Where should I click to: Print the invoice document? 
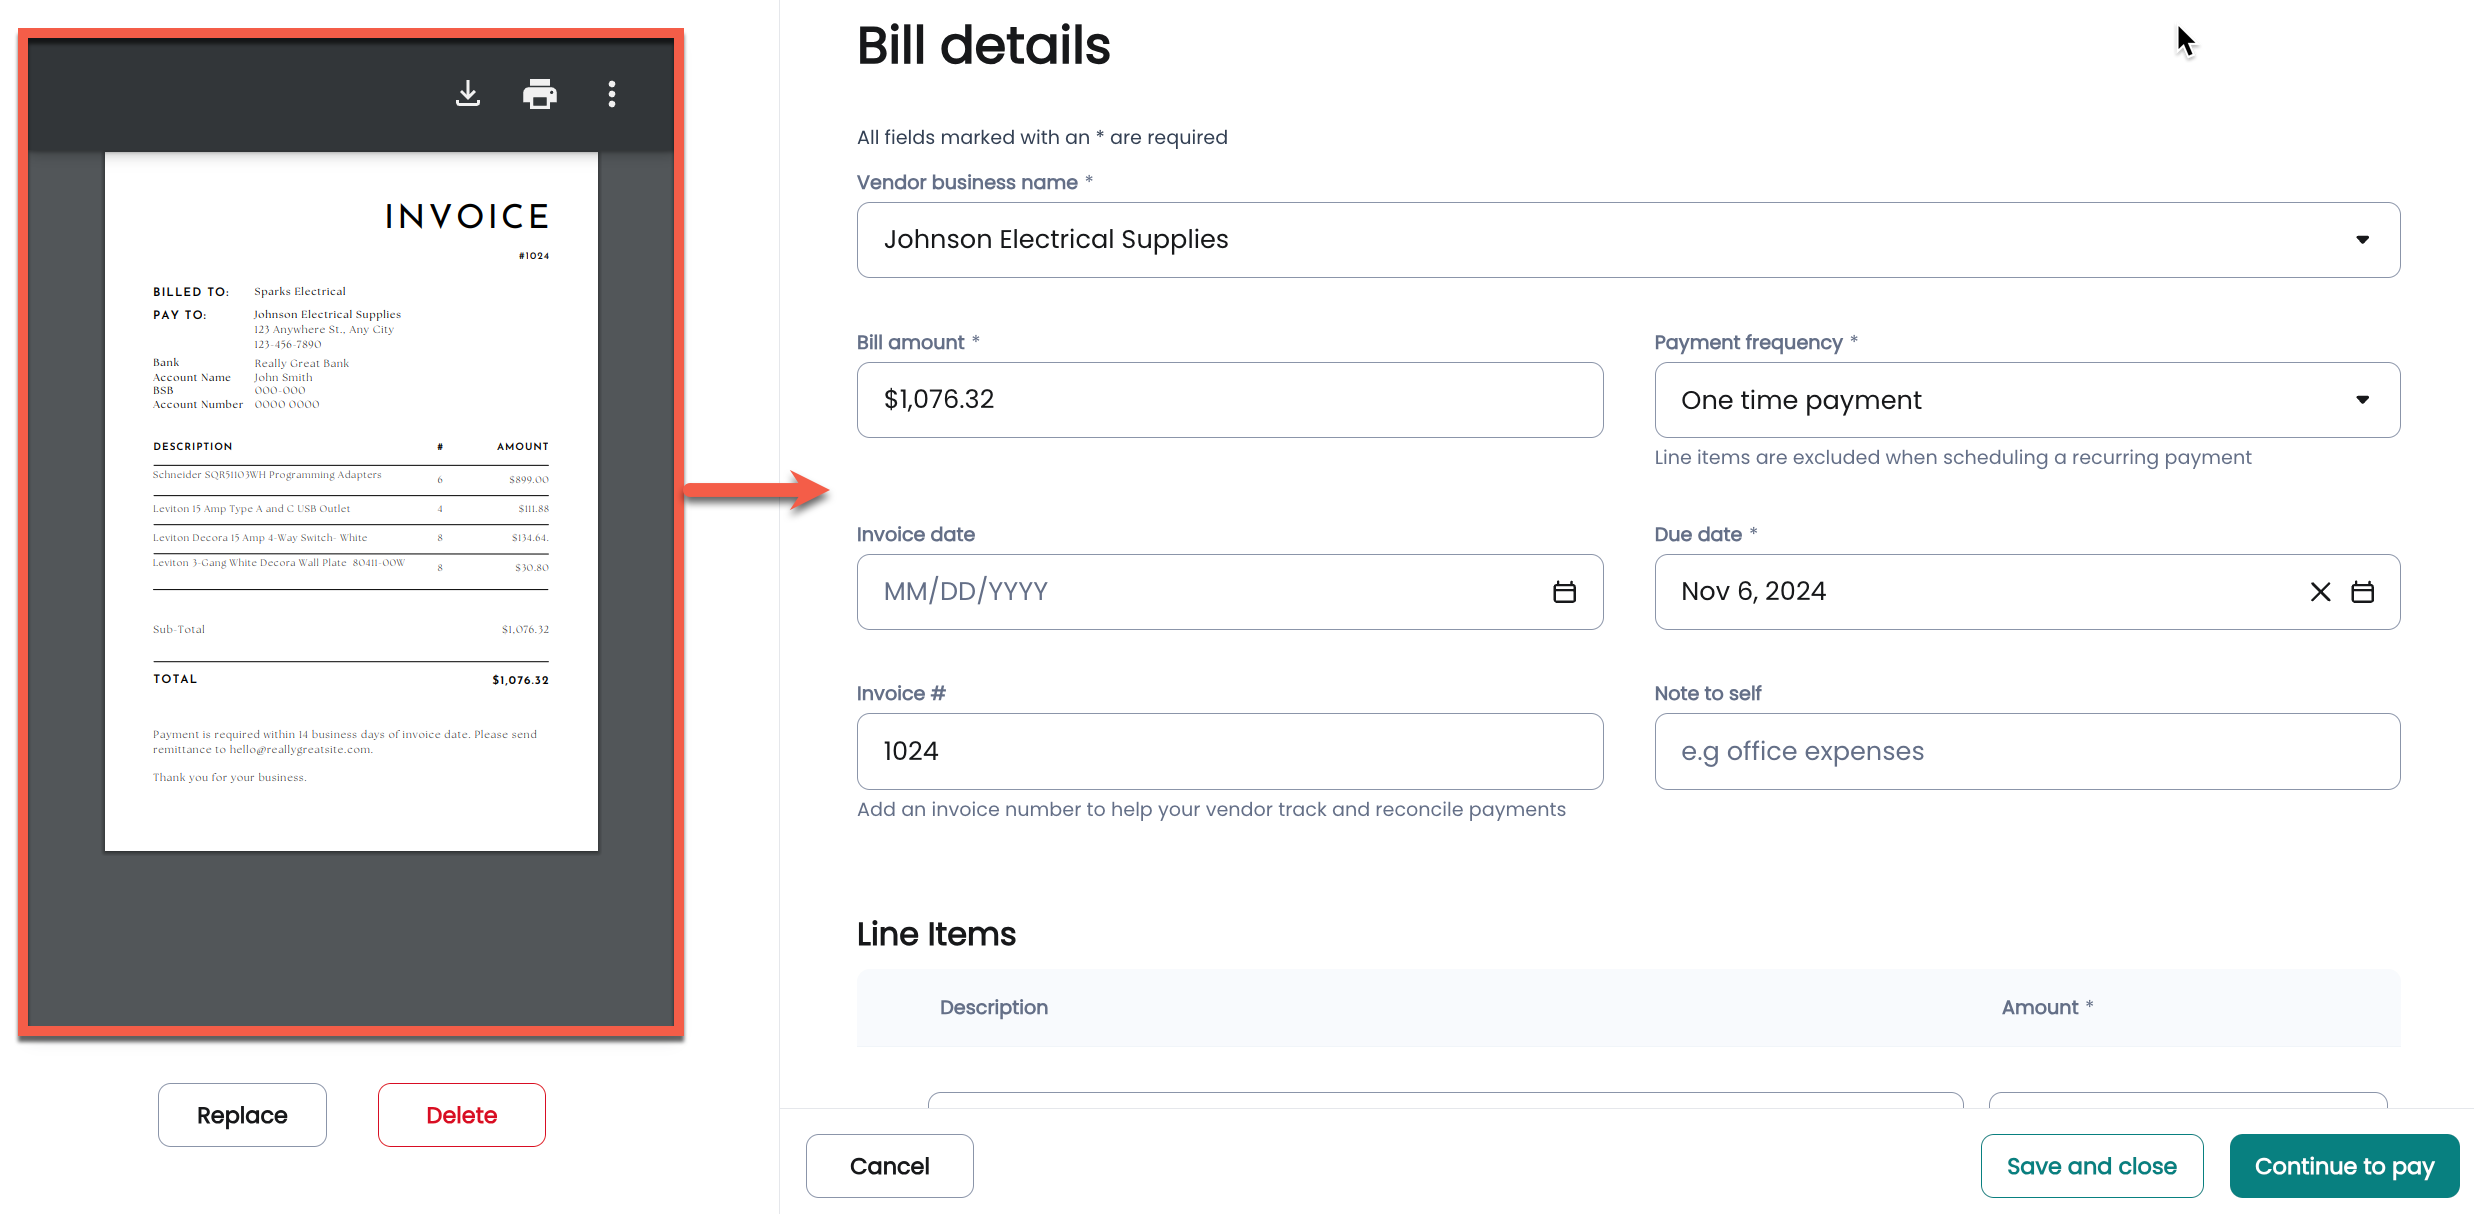pos(539,94)
